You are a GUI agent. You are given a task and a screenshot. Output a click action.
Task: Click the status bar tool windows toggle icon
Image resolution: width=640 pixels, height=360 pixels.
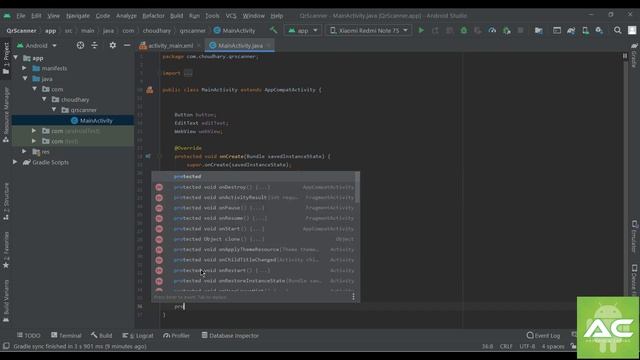point(6,346)
